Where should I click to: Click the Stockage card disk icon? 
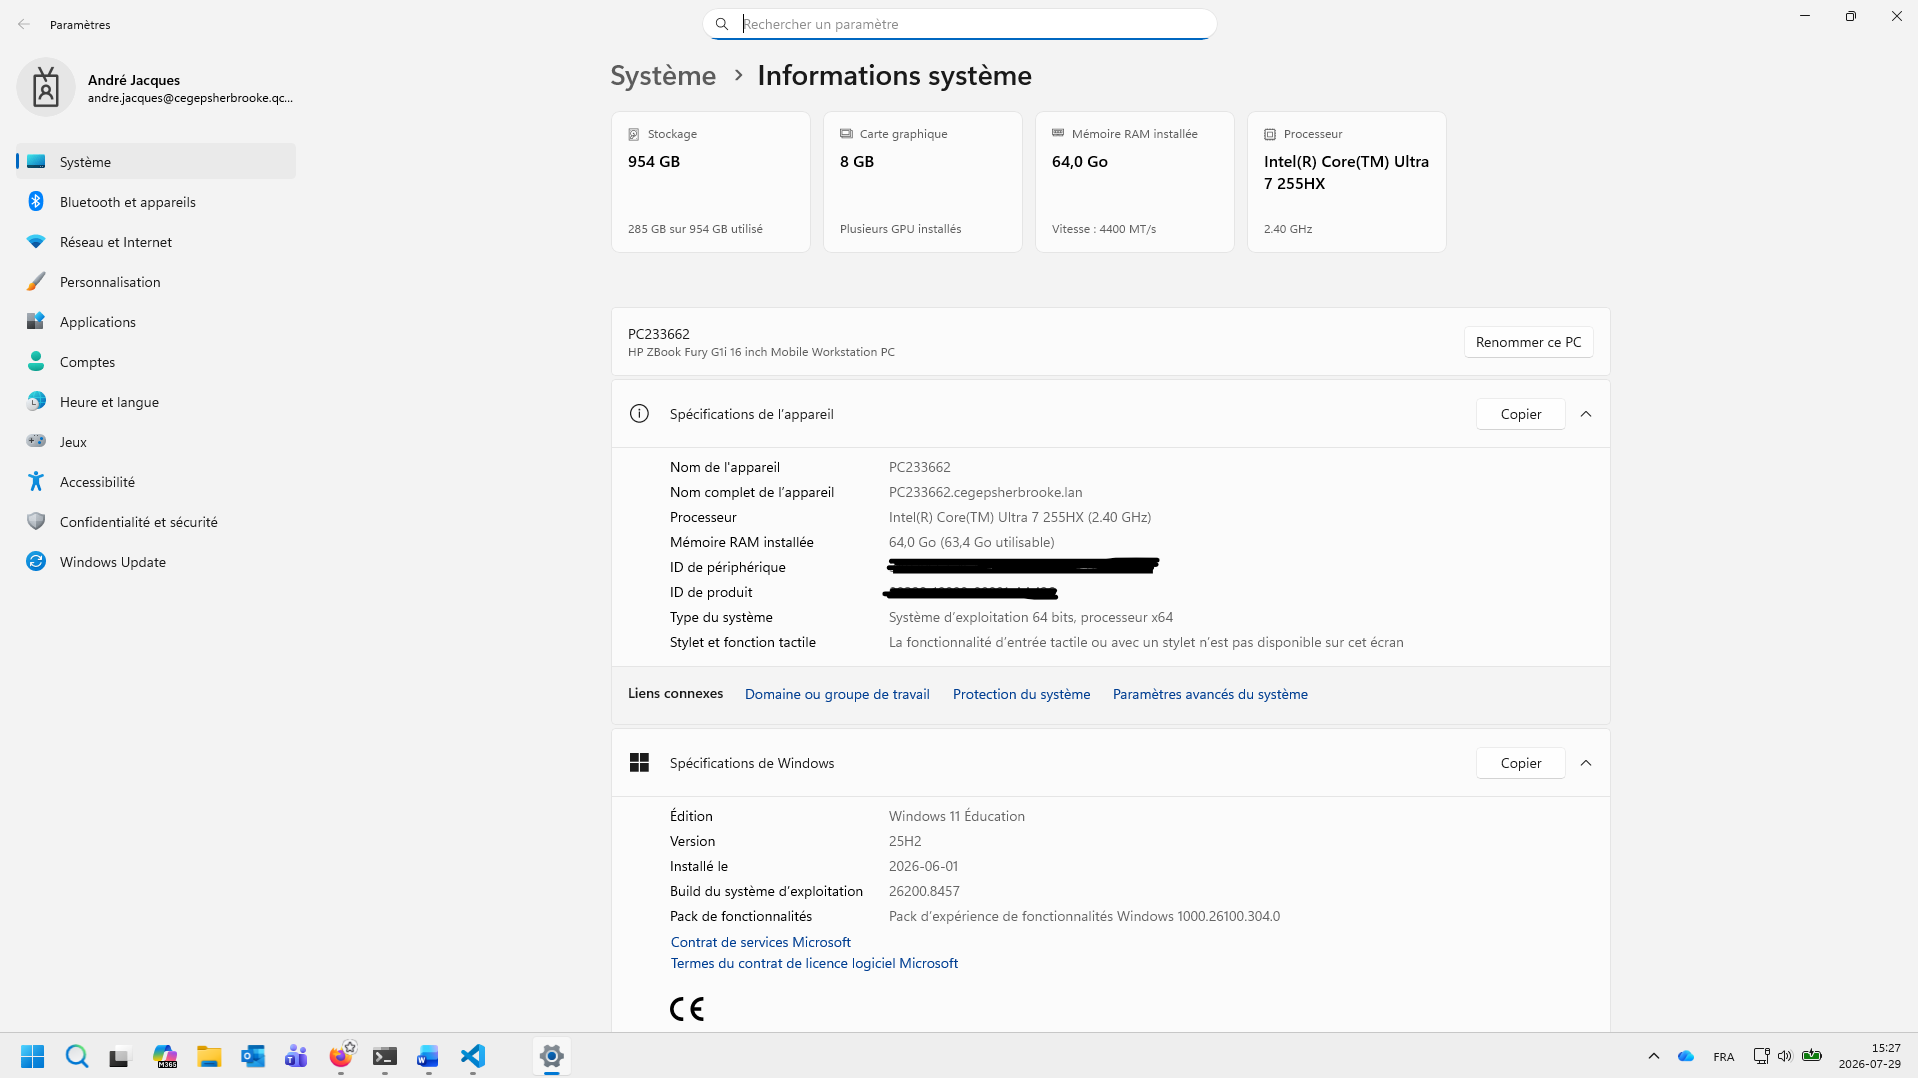[634, 134]
